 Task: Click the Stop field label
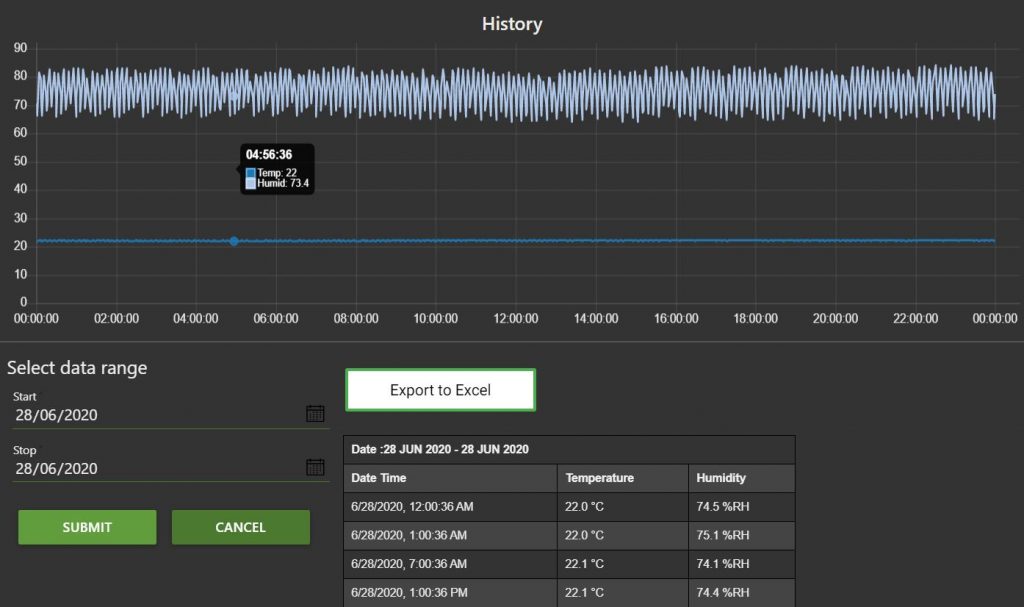[x=25, y=450]
